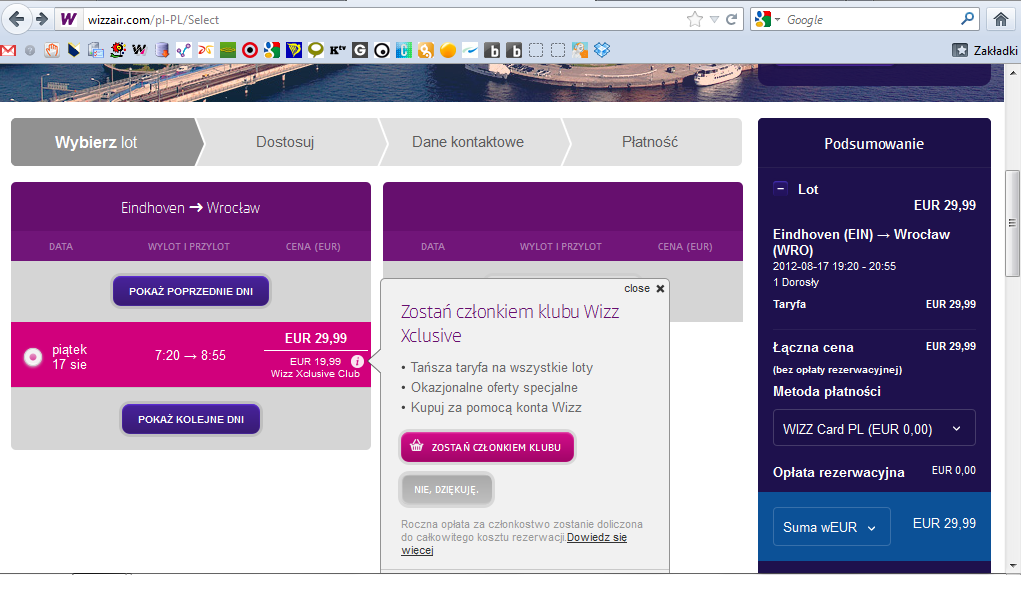
Task: Click Pokaż poprzednie dni button
Action: 191,291
